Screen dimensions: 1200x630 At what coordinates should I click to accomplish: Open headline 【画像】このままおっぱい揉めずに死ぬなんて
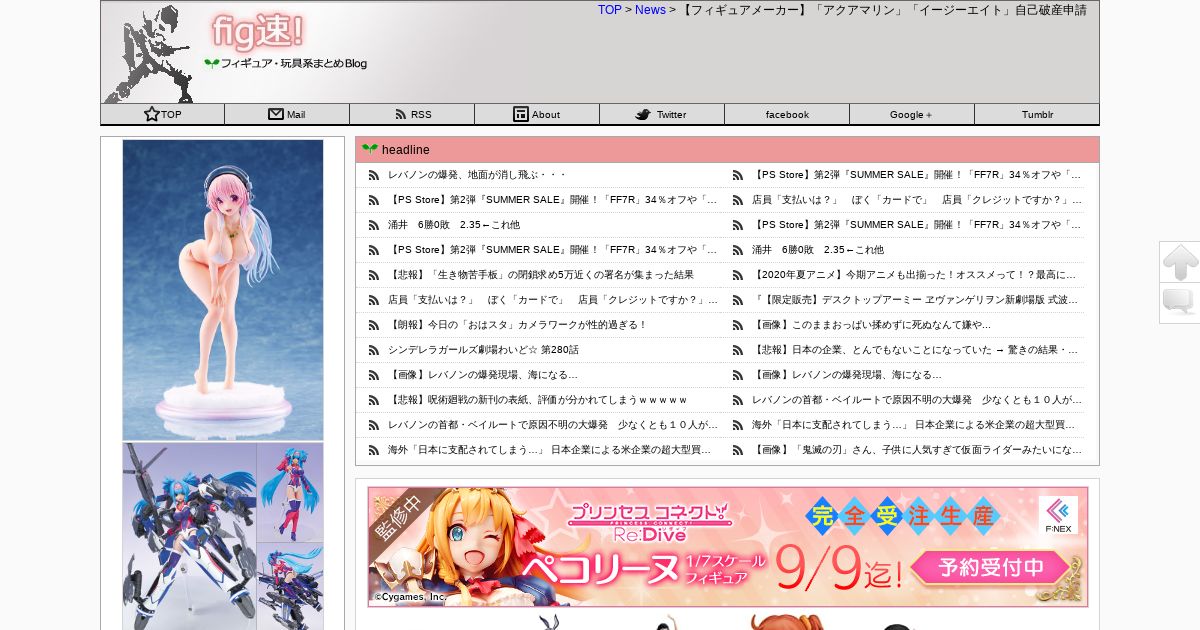871,325
